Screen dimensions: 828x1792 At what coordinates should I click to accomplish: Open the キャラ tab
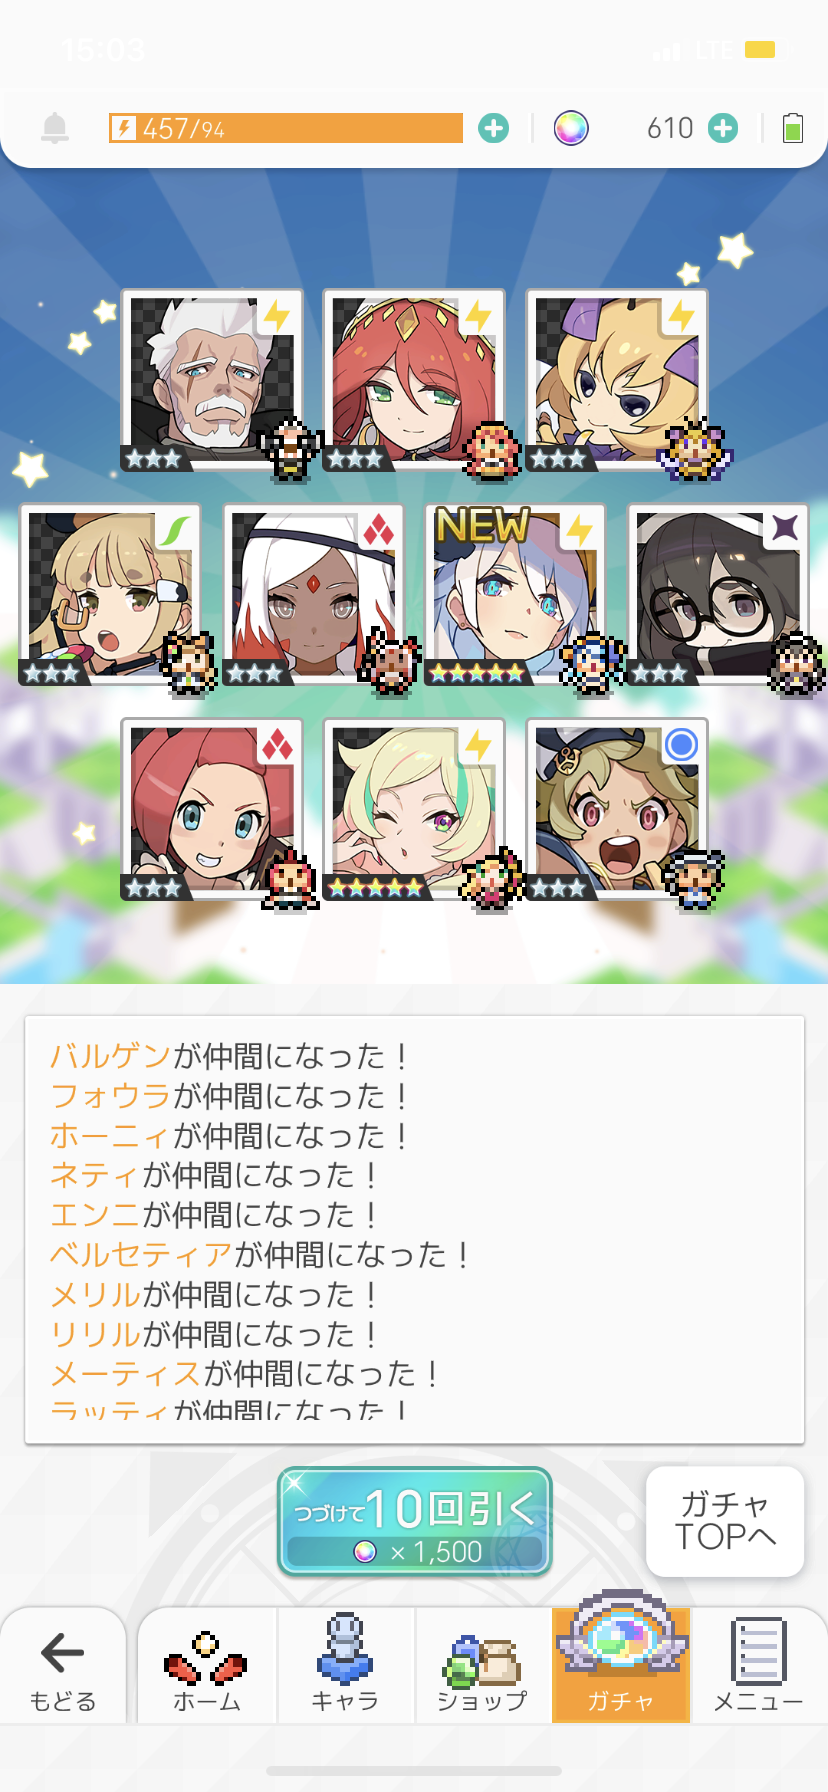pos(345,1666)
